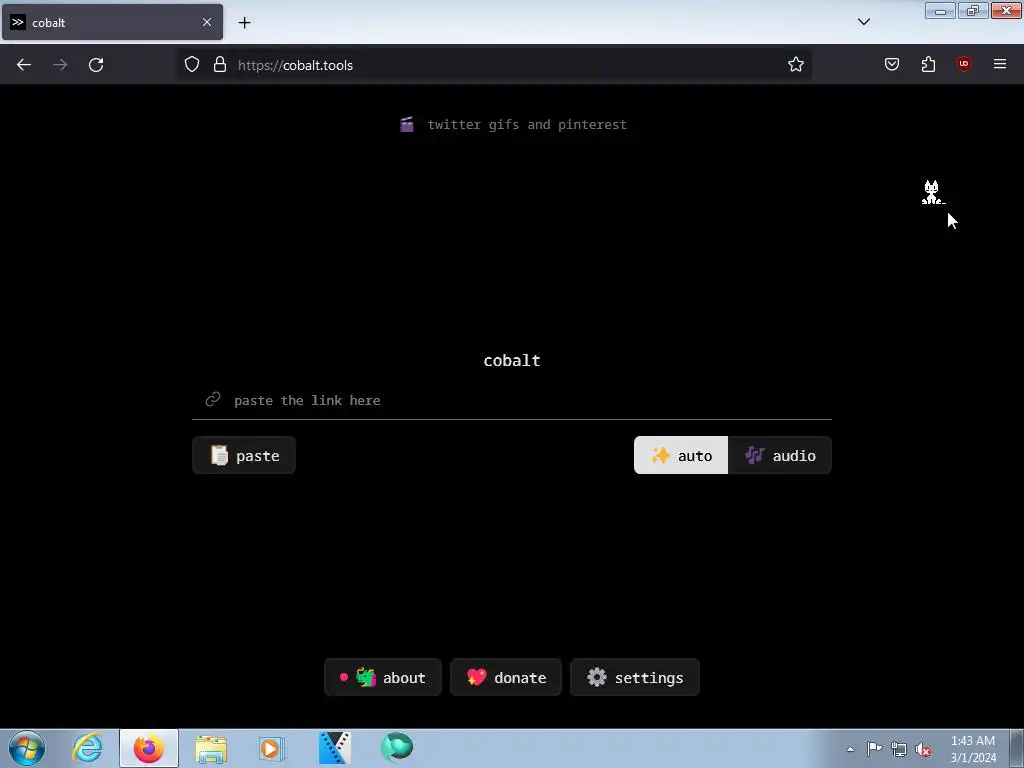1024x768 pixels.
Task: Show hidden system tray icons
Action: 850,749
